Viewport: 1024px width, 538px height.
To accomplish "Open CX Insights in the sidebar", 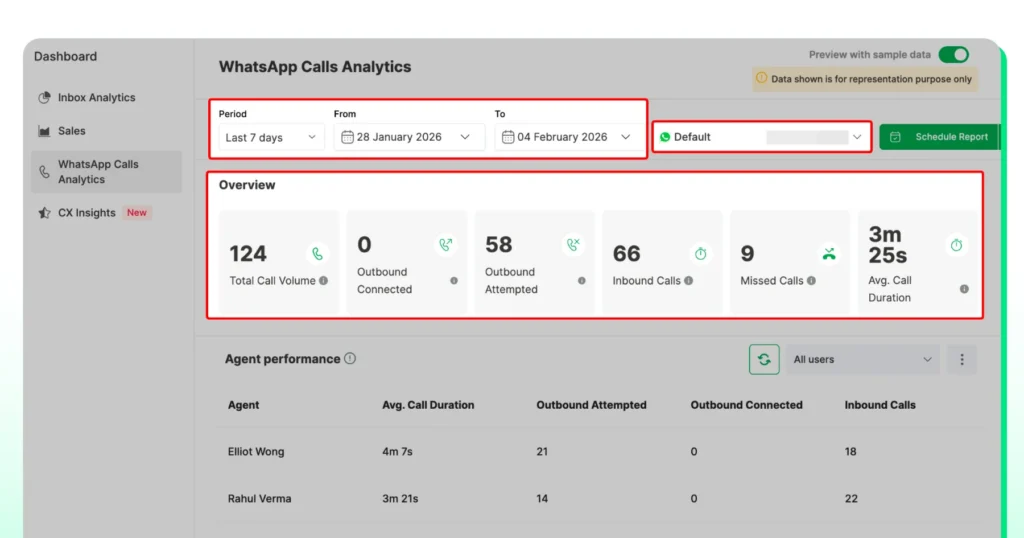I will (x=86, y=213).
